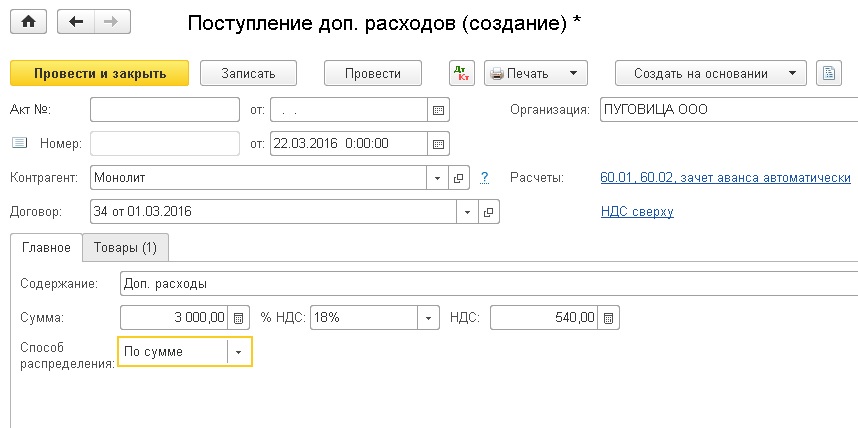Open Способ распределения dropdown
The width and height of the screenshot is (858, 428).
tap(239, 352)
